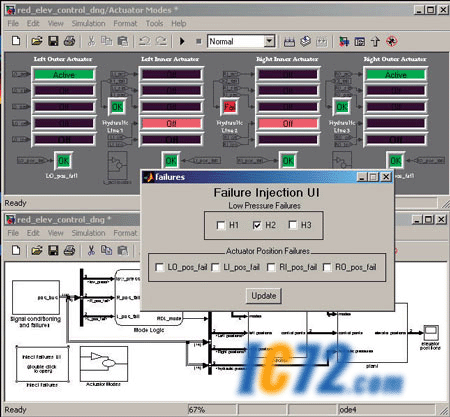Tick the H3 low pressure failure checkbox
Image resolution: width=450 pixels, height=417 pixels.
coord(293,225)
